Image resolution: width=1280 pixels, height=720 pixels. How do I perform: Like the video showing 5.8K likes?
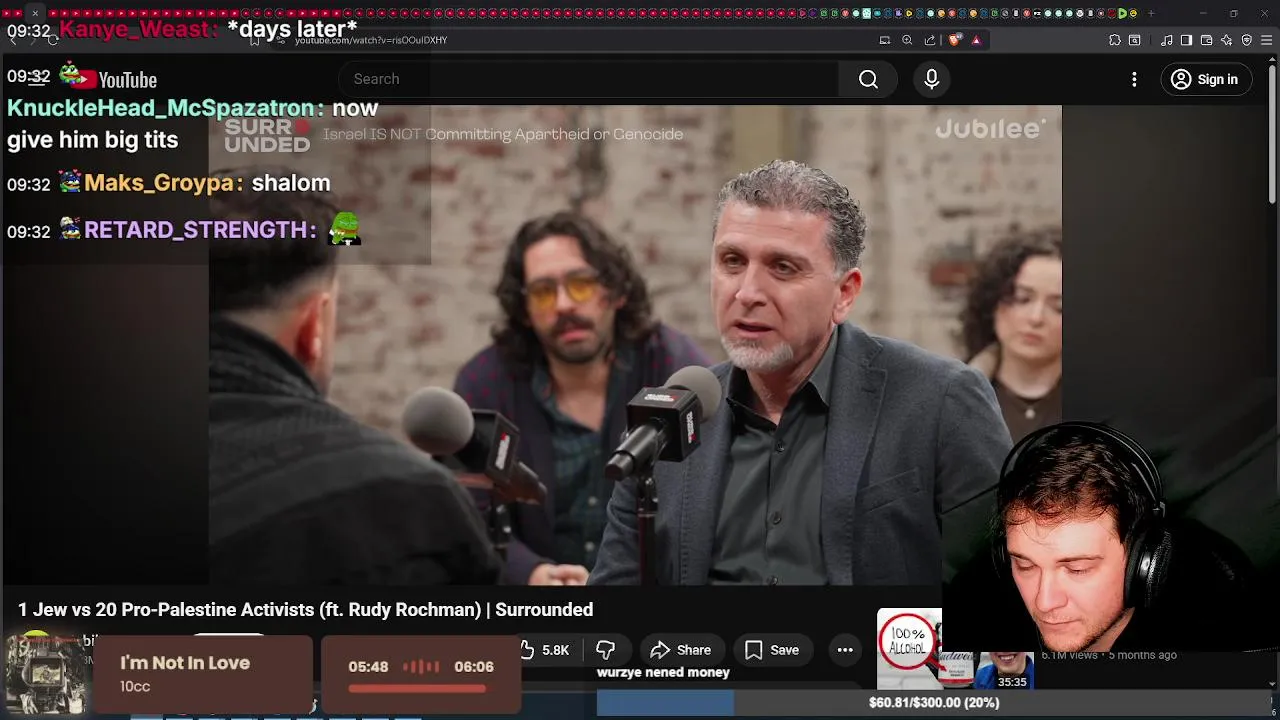point(545,650)
